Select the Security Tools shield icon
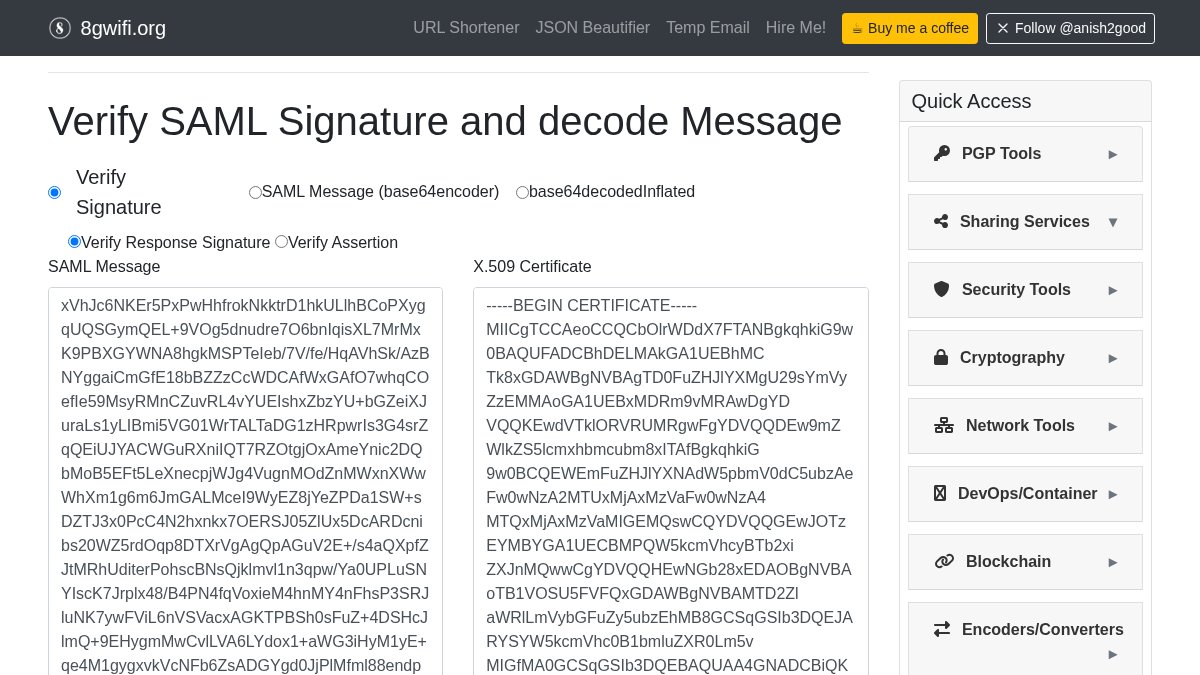Image resolution: width=1200 pixels, height=675 pixels. tap(941, 289)
